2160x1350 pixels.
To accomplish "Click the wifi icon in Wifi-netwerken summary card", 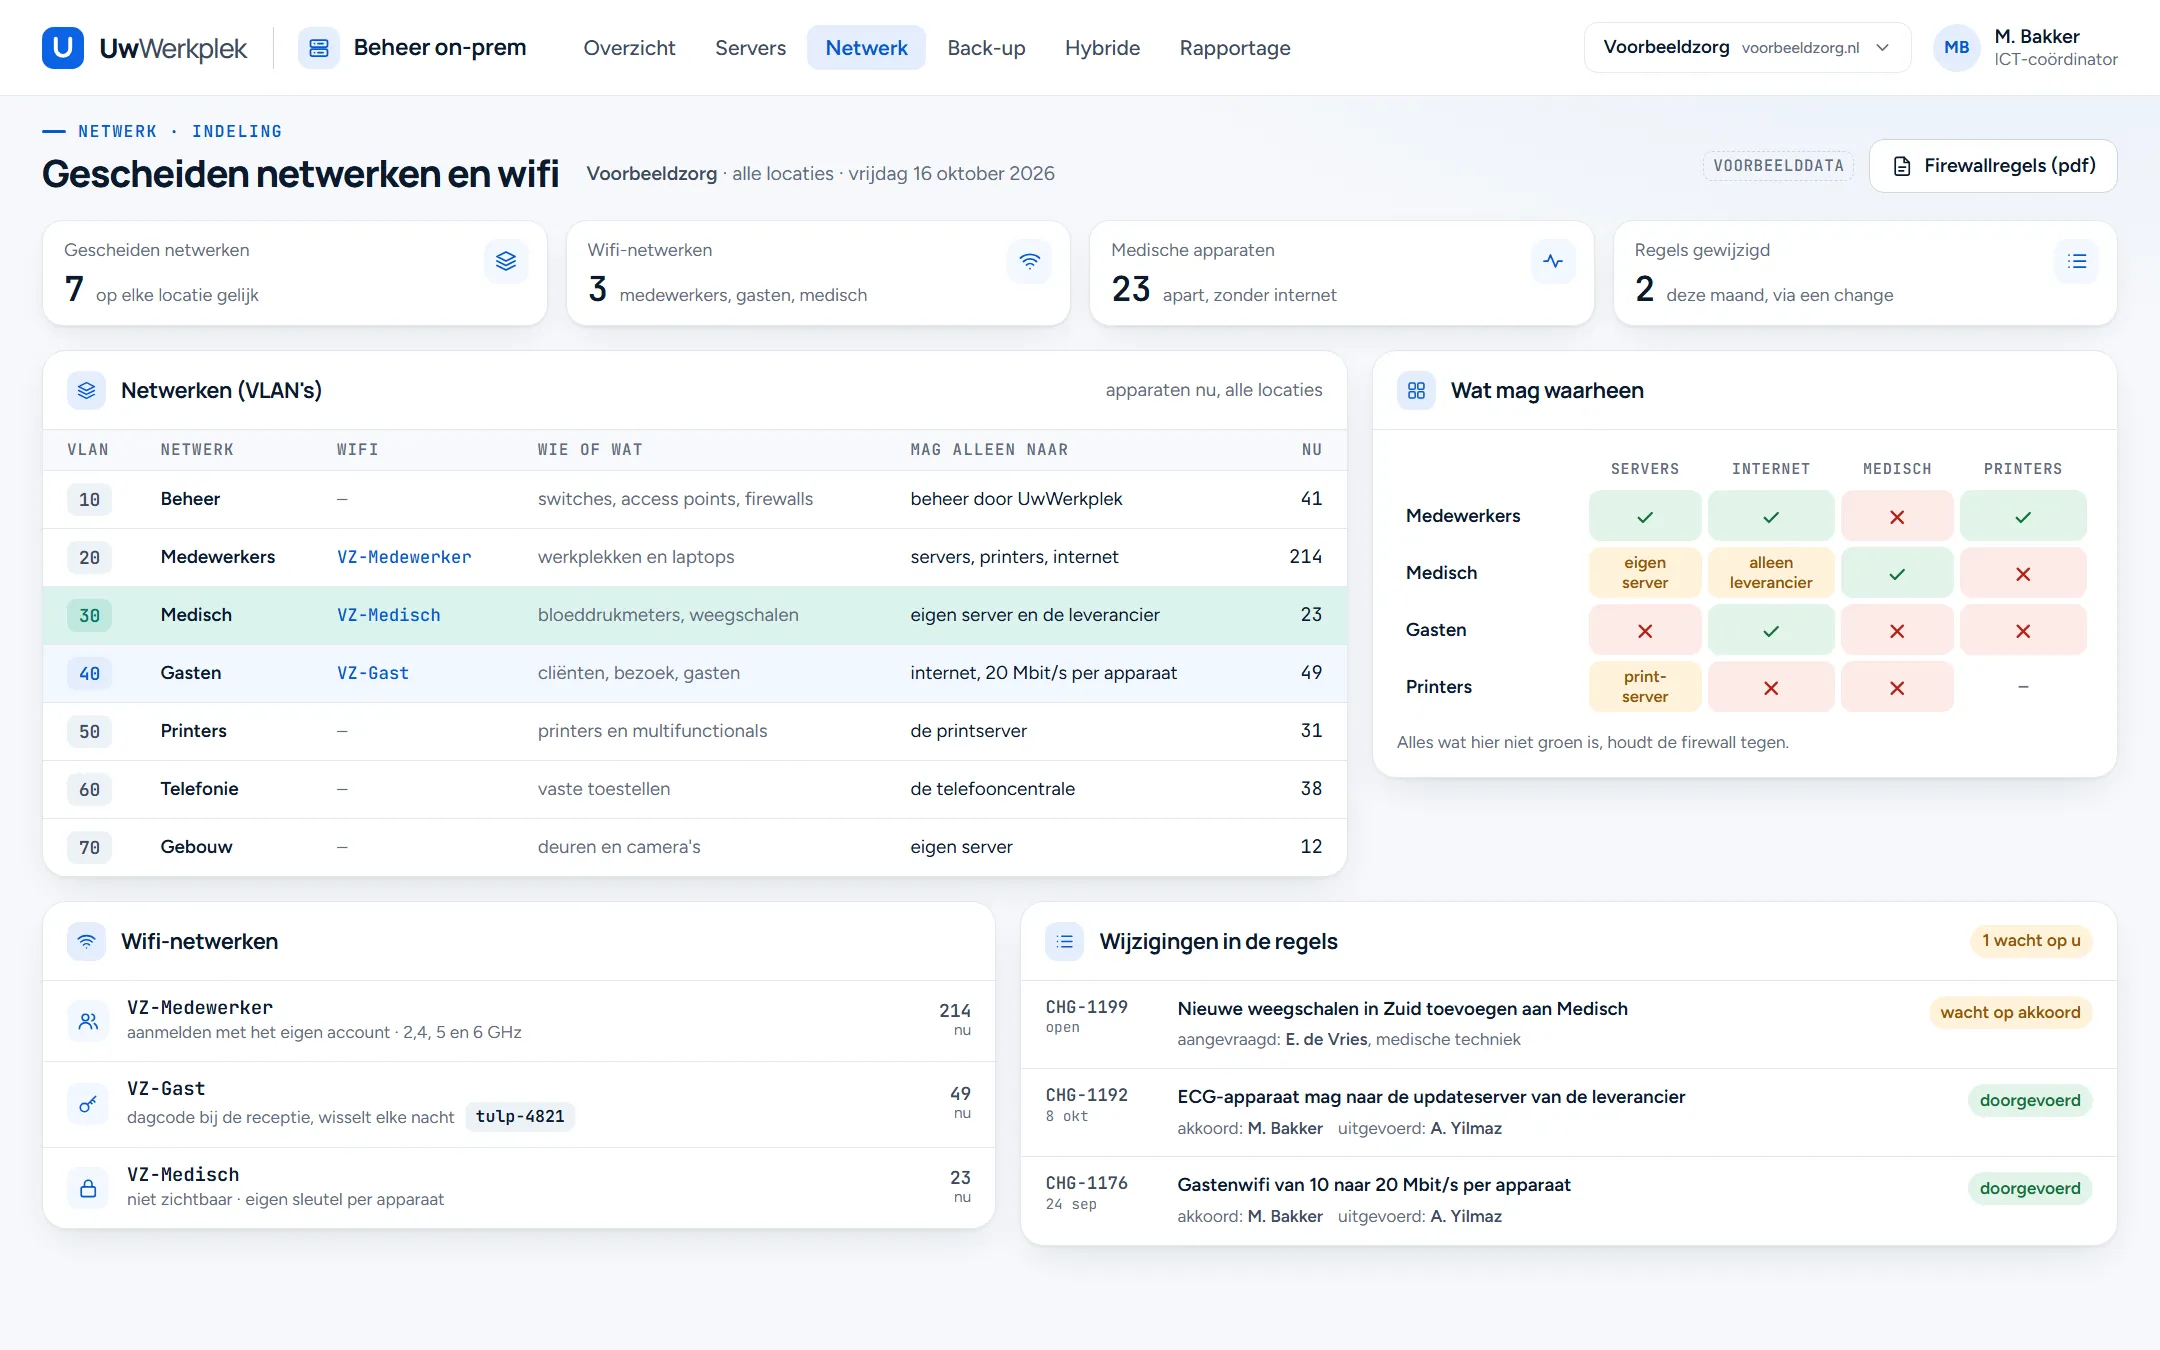I will [1029, 261].
